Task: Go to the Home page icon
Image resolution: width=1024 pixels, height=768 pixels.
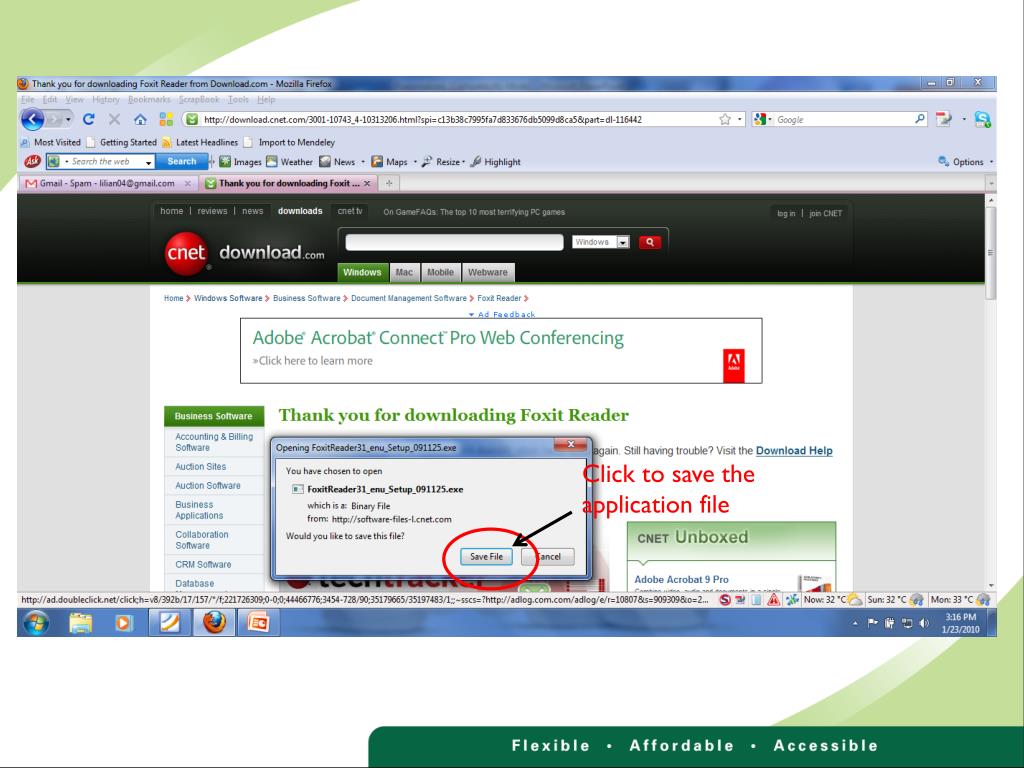Action: pos(140,120)
